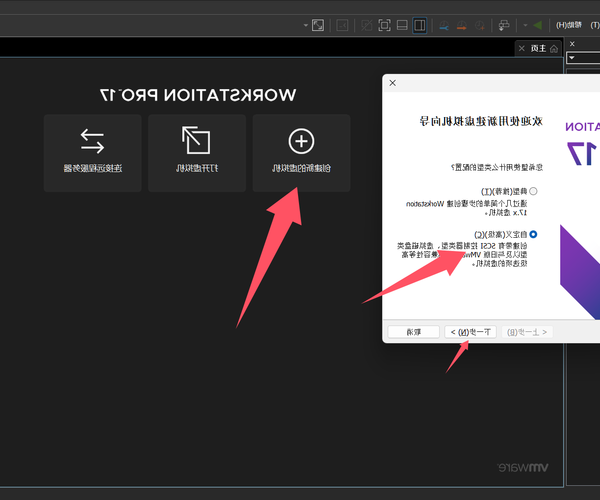Click the 打开虚拟机 open VM card

click(x=197, y=153)
